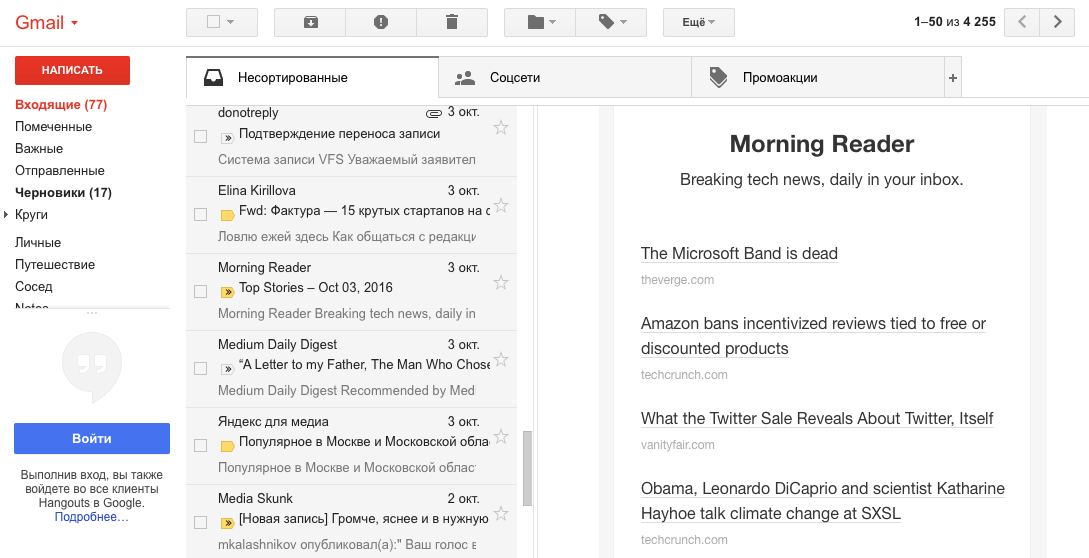
Task: Click the Hangouts quote bubble icon
Action: 92,366
